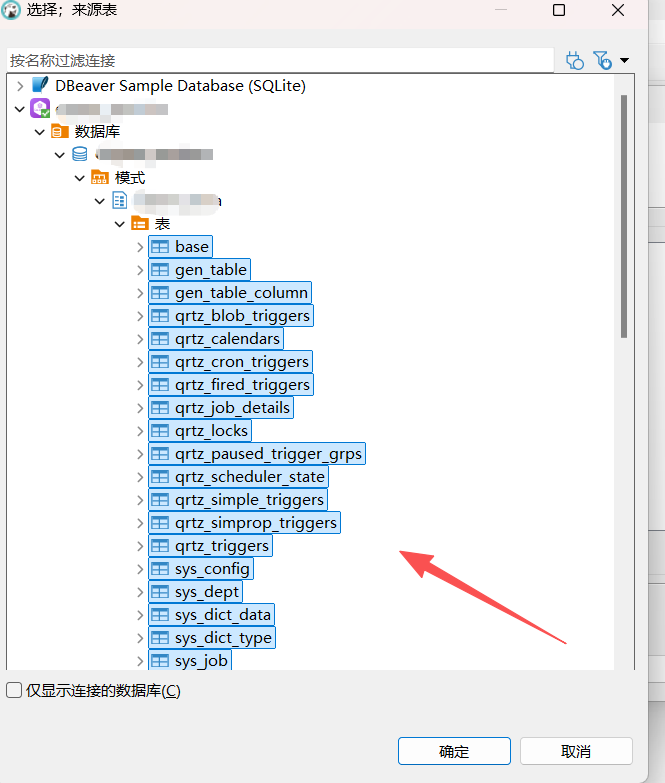Collapse the 模式 folder node
This screenshot has height=783, width=665.
(80, 178)
